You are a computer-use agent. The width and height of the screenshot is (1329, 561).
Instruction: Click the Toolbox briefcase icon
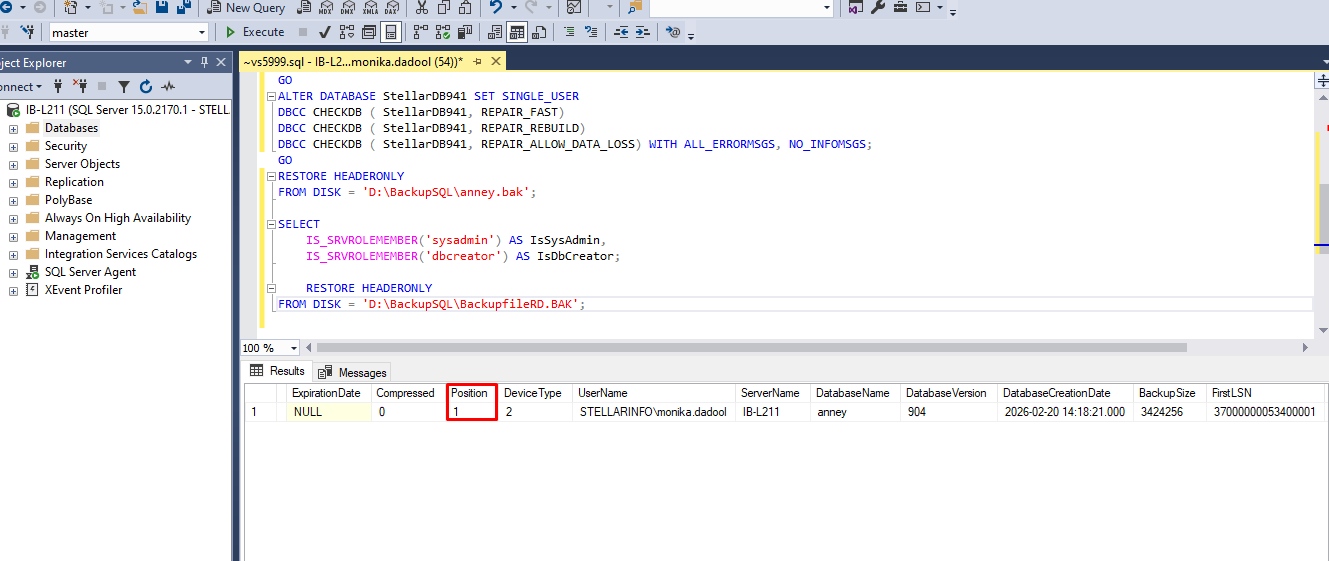(900, 8)
